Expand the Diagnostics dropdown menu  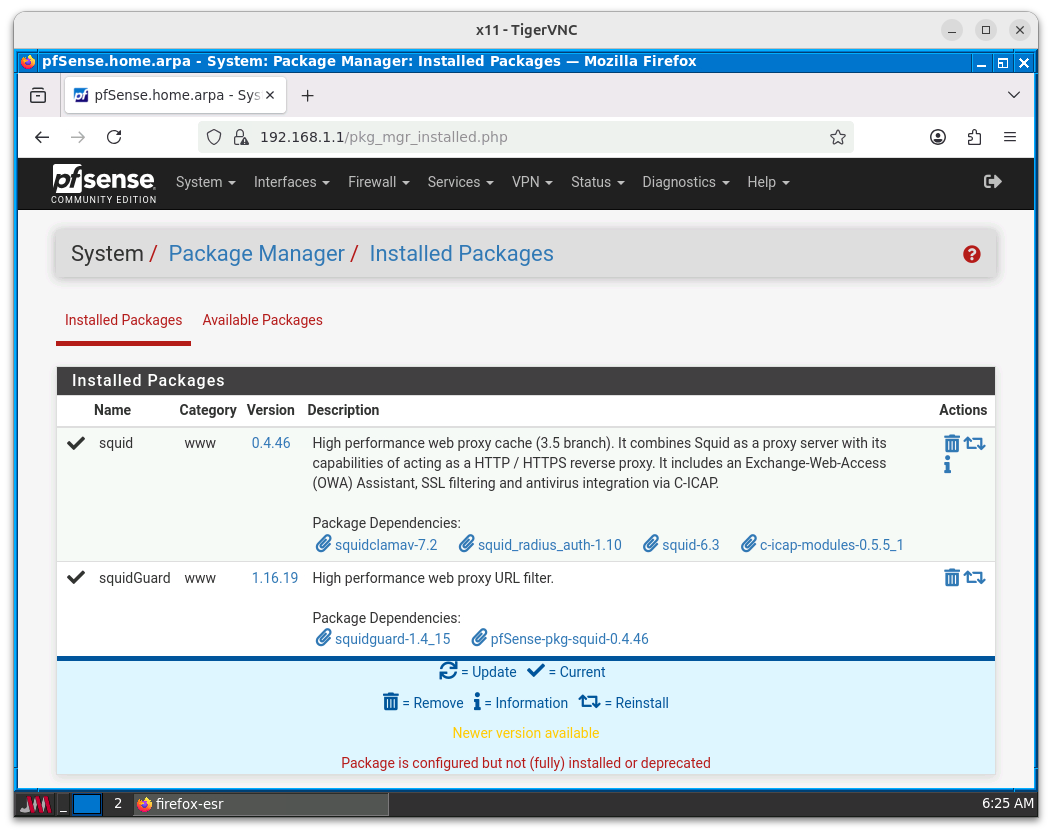coord(685,182)
